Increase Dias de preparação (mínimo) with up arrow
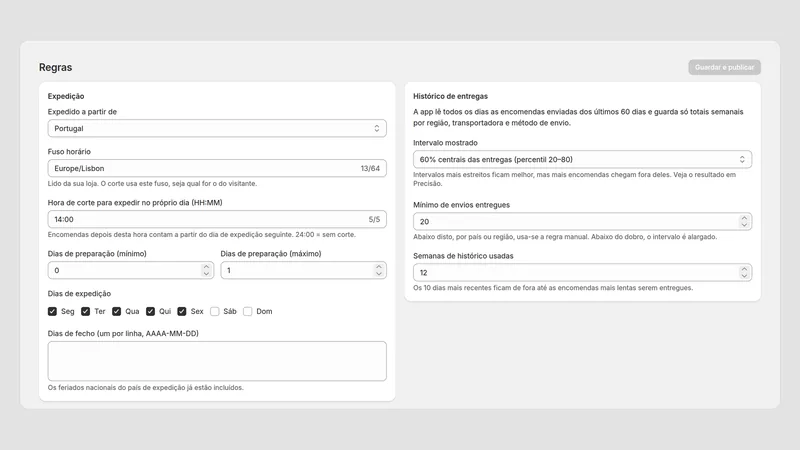Image resolution: width=800 pixels, height=450 pixels. (206, 266)
